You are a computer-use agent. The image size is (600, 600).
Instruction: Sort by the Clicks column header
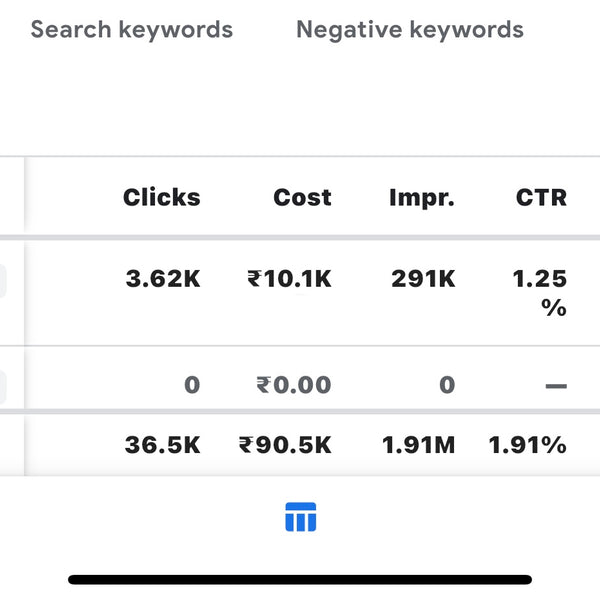(162, 198)
